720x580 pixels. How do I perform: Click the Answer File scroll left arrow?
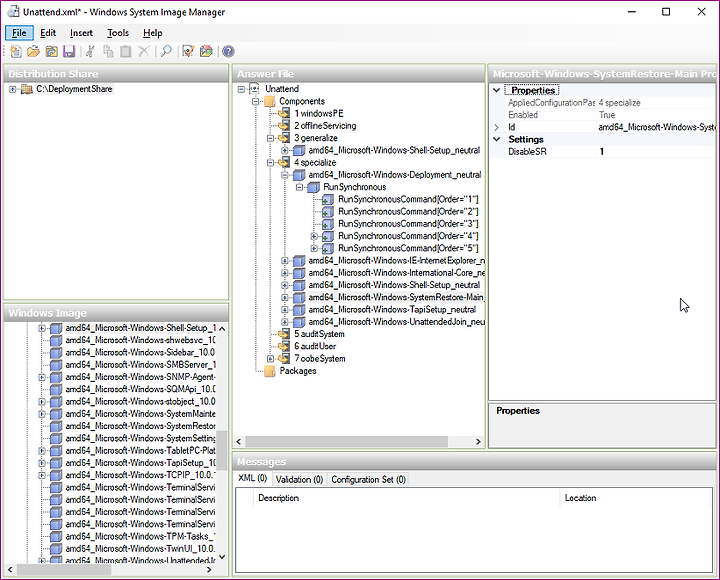click(x=239, y=441)
